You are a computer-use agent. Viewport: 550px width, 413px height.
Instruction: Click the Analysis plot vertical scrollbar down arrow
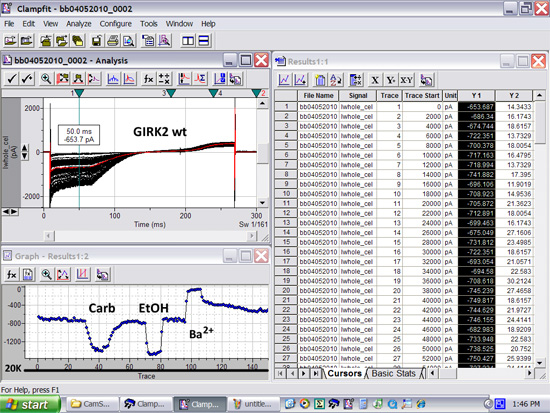point(262,202)
